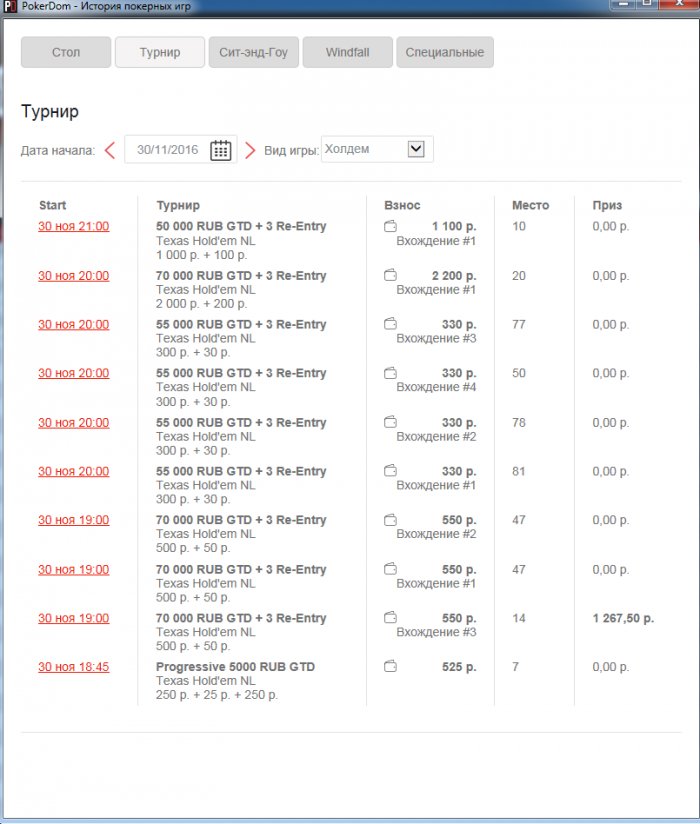The width and height of the screenshot is (700, 824).
Task: Select the Windfall tab
Action: pos(347,52)
